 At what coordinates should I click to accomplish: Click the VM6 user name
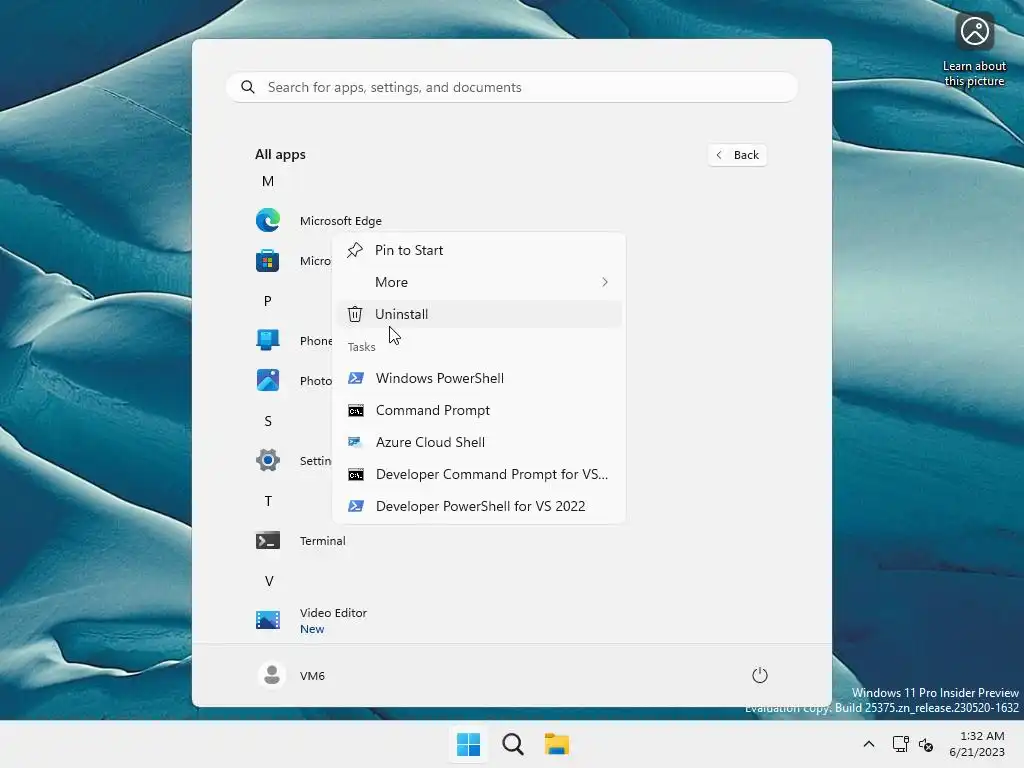[312, 675]
